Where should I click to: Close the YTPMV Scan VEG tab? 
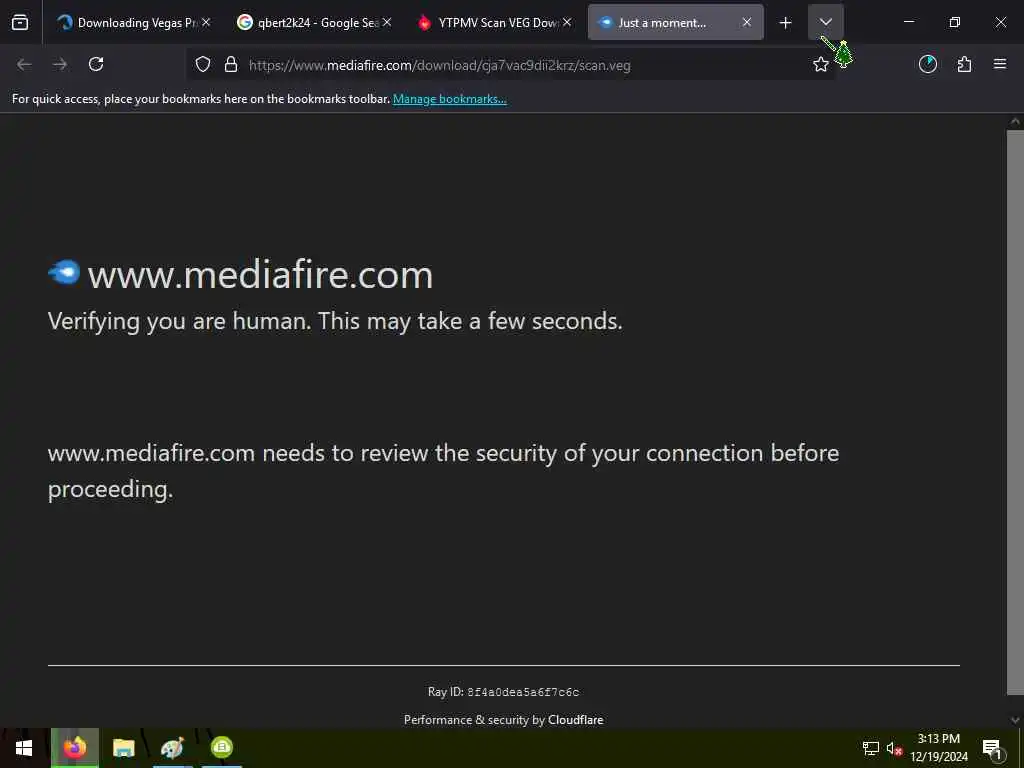(568, 22)
